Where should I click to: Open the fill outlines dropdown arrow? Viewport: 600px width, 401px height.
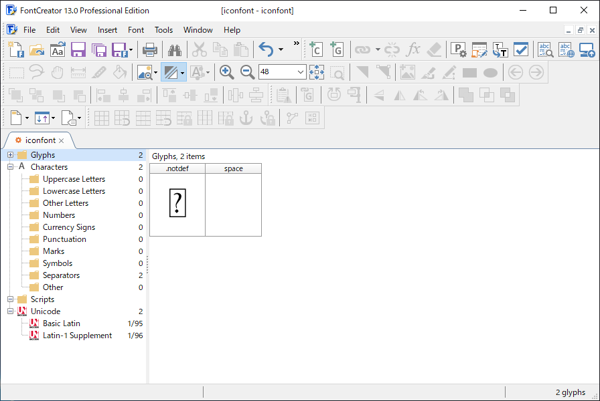click(x=183, y=72)
